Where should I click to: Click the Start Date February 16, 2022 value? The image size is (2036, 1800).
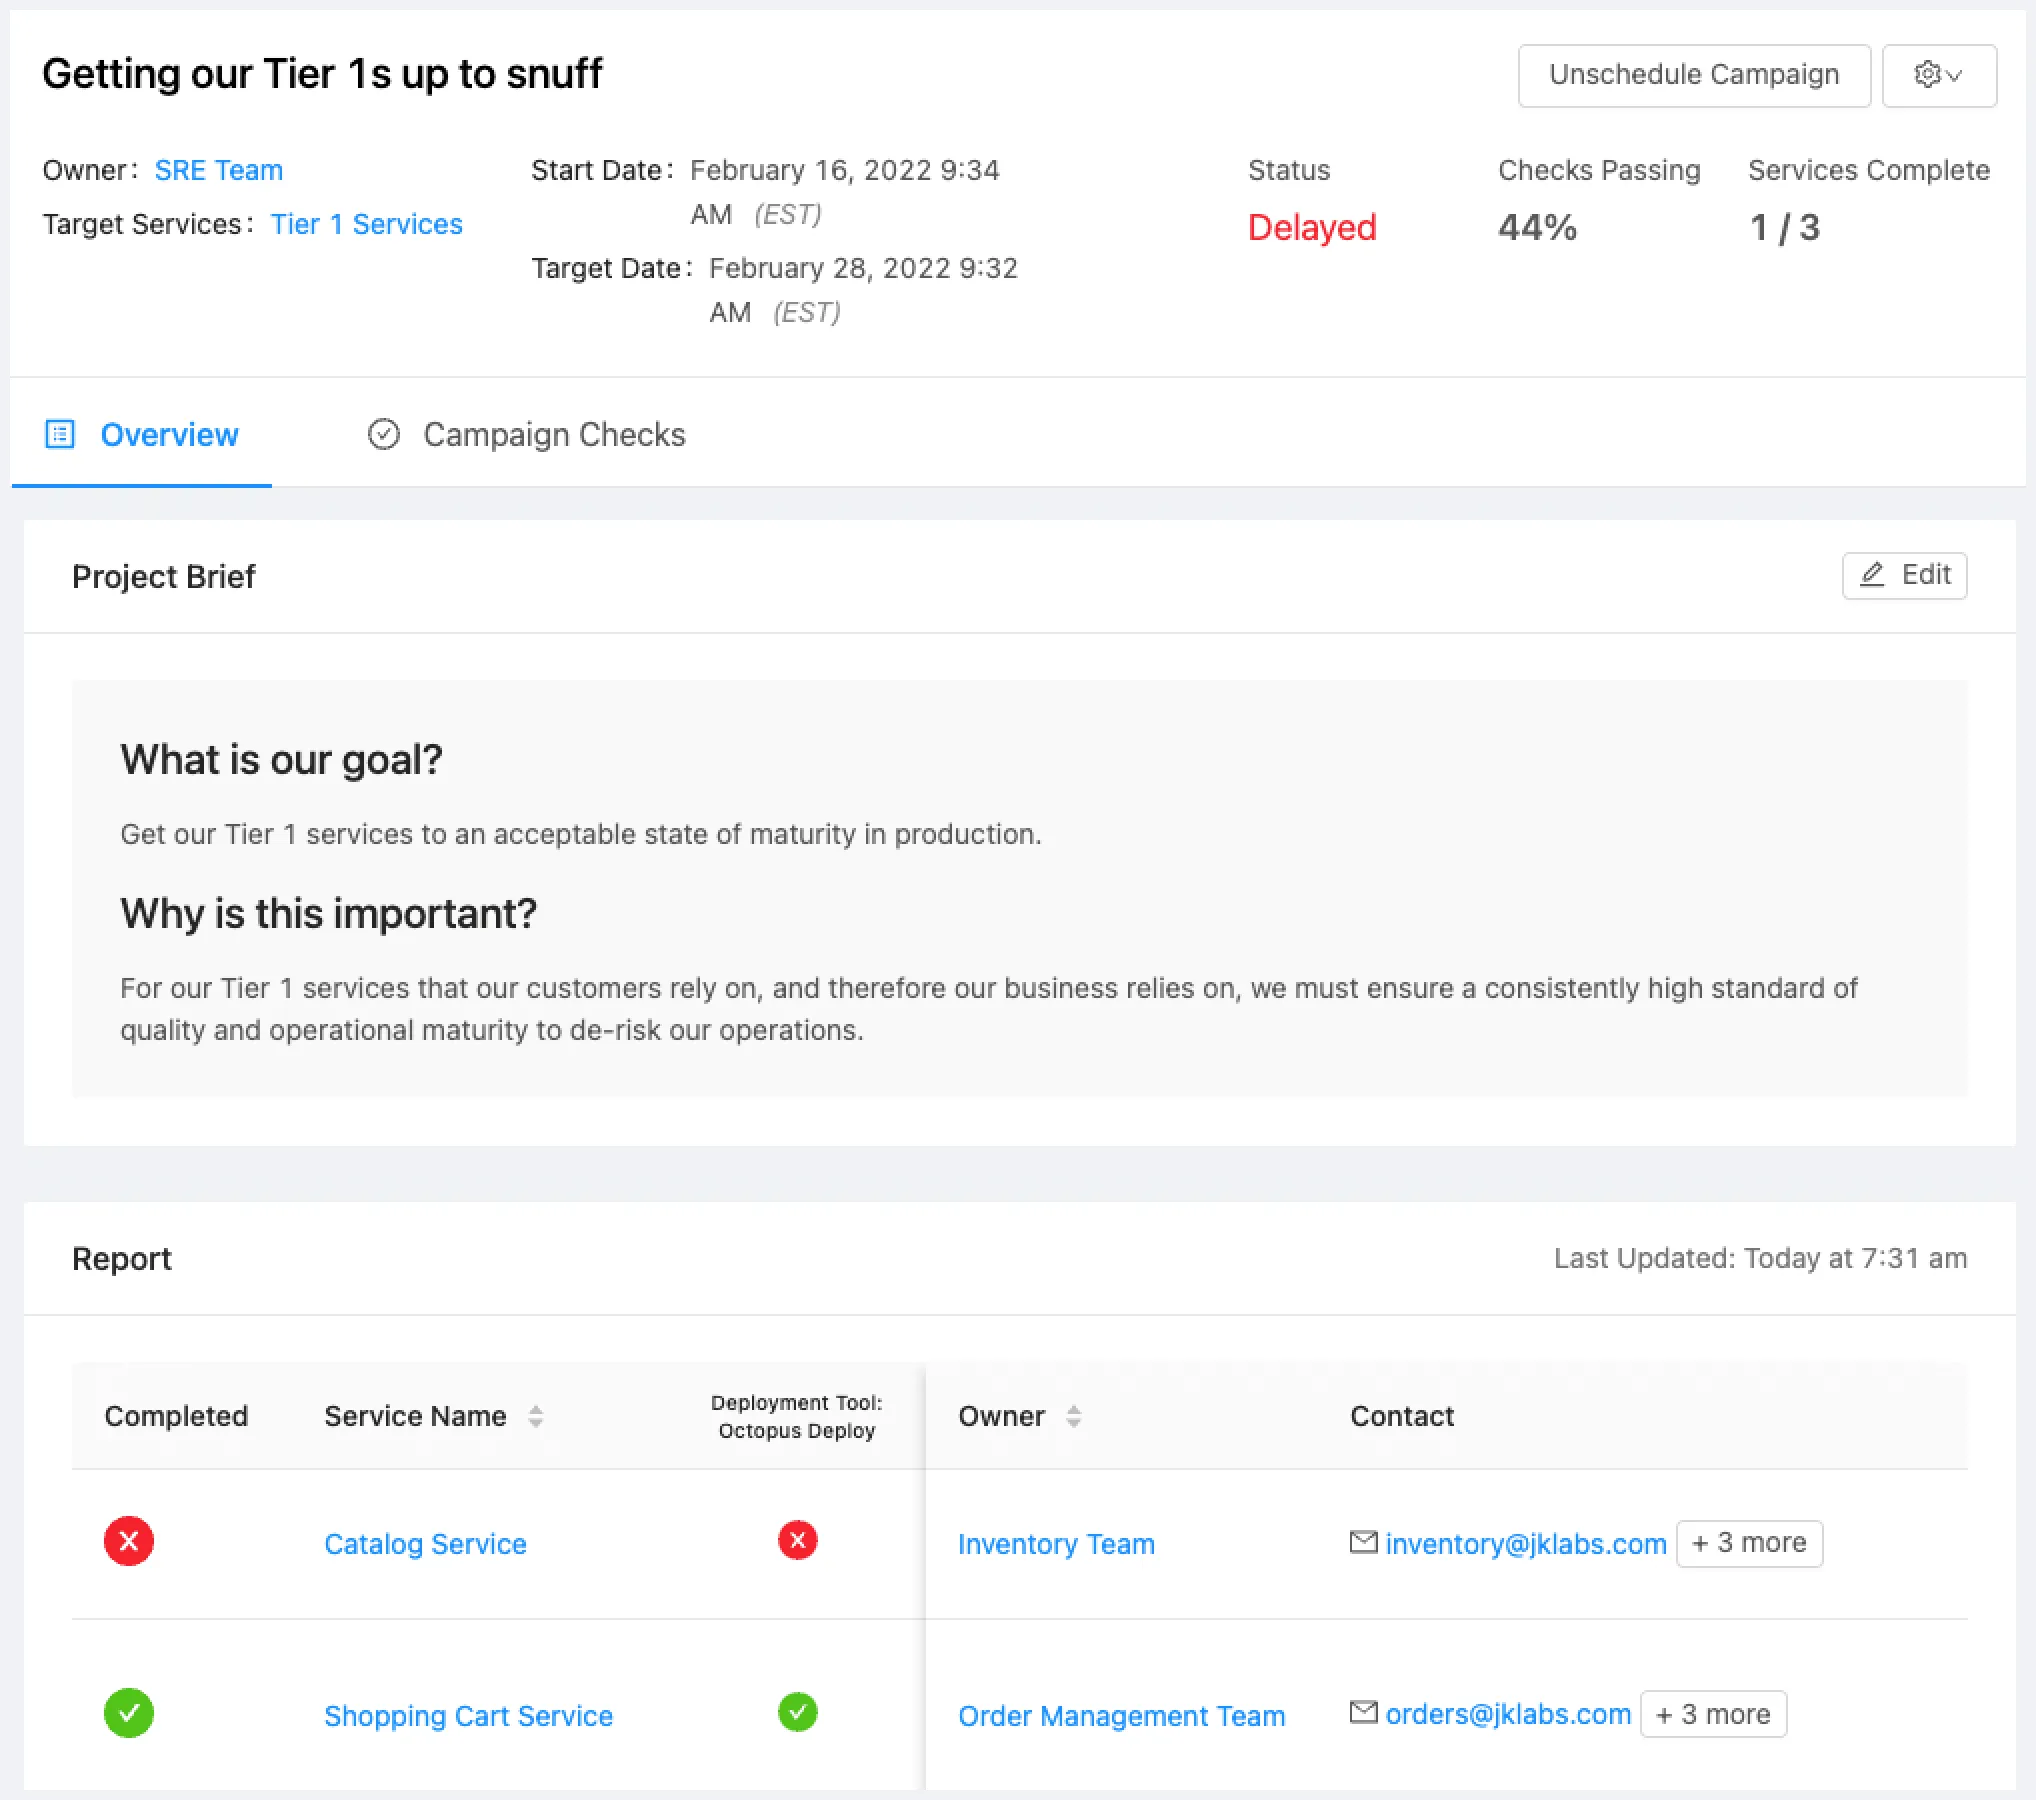845,192
